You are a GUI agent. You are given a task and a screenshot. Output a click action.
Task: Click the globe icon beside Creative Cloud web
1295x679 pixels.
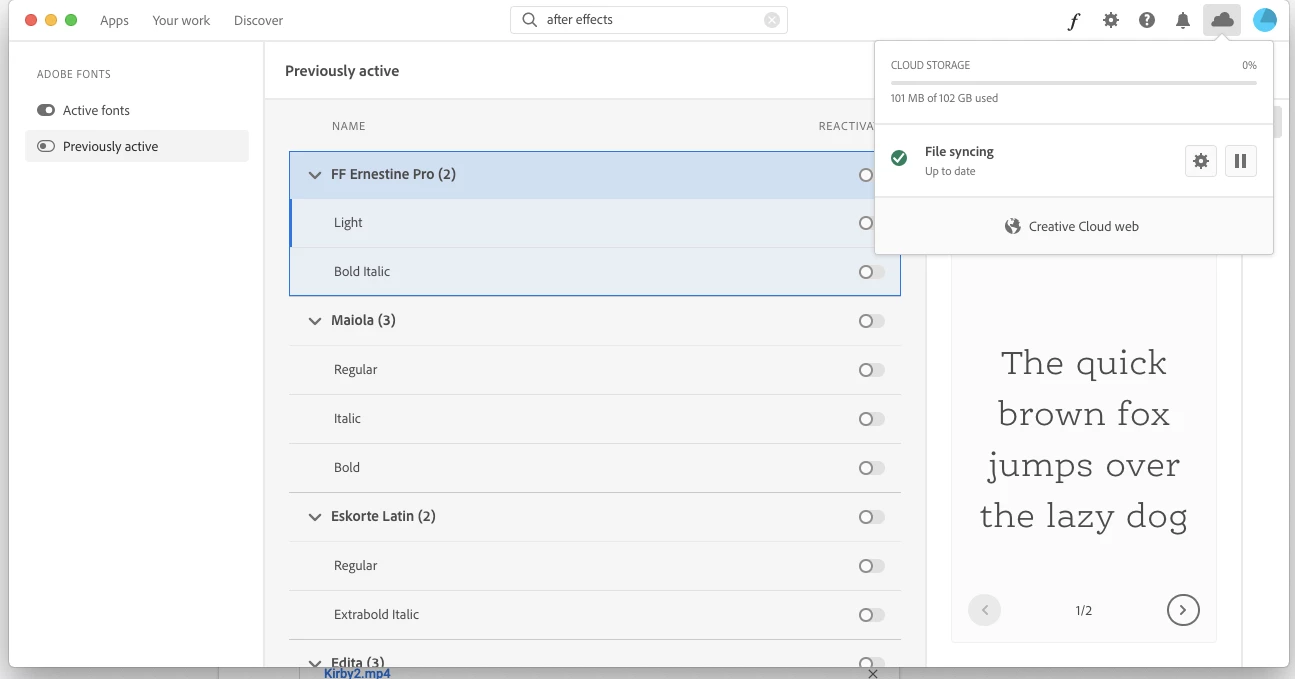point(1013,226)
